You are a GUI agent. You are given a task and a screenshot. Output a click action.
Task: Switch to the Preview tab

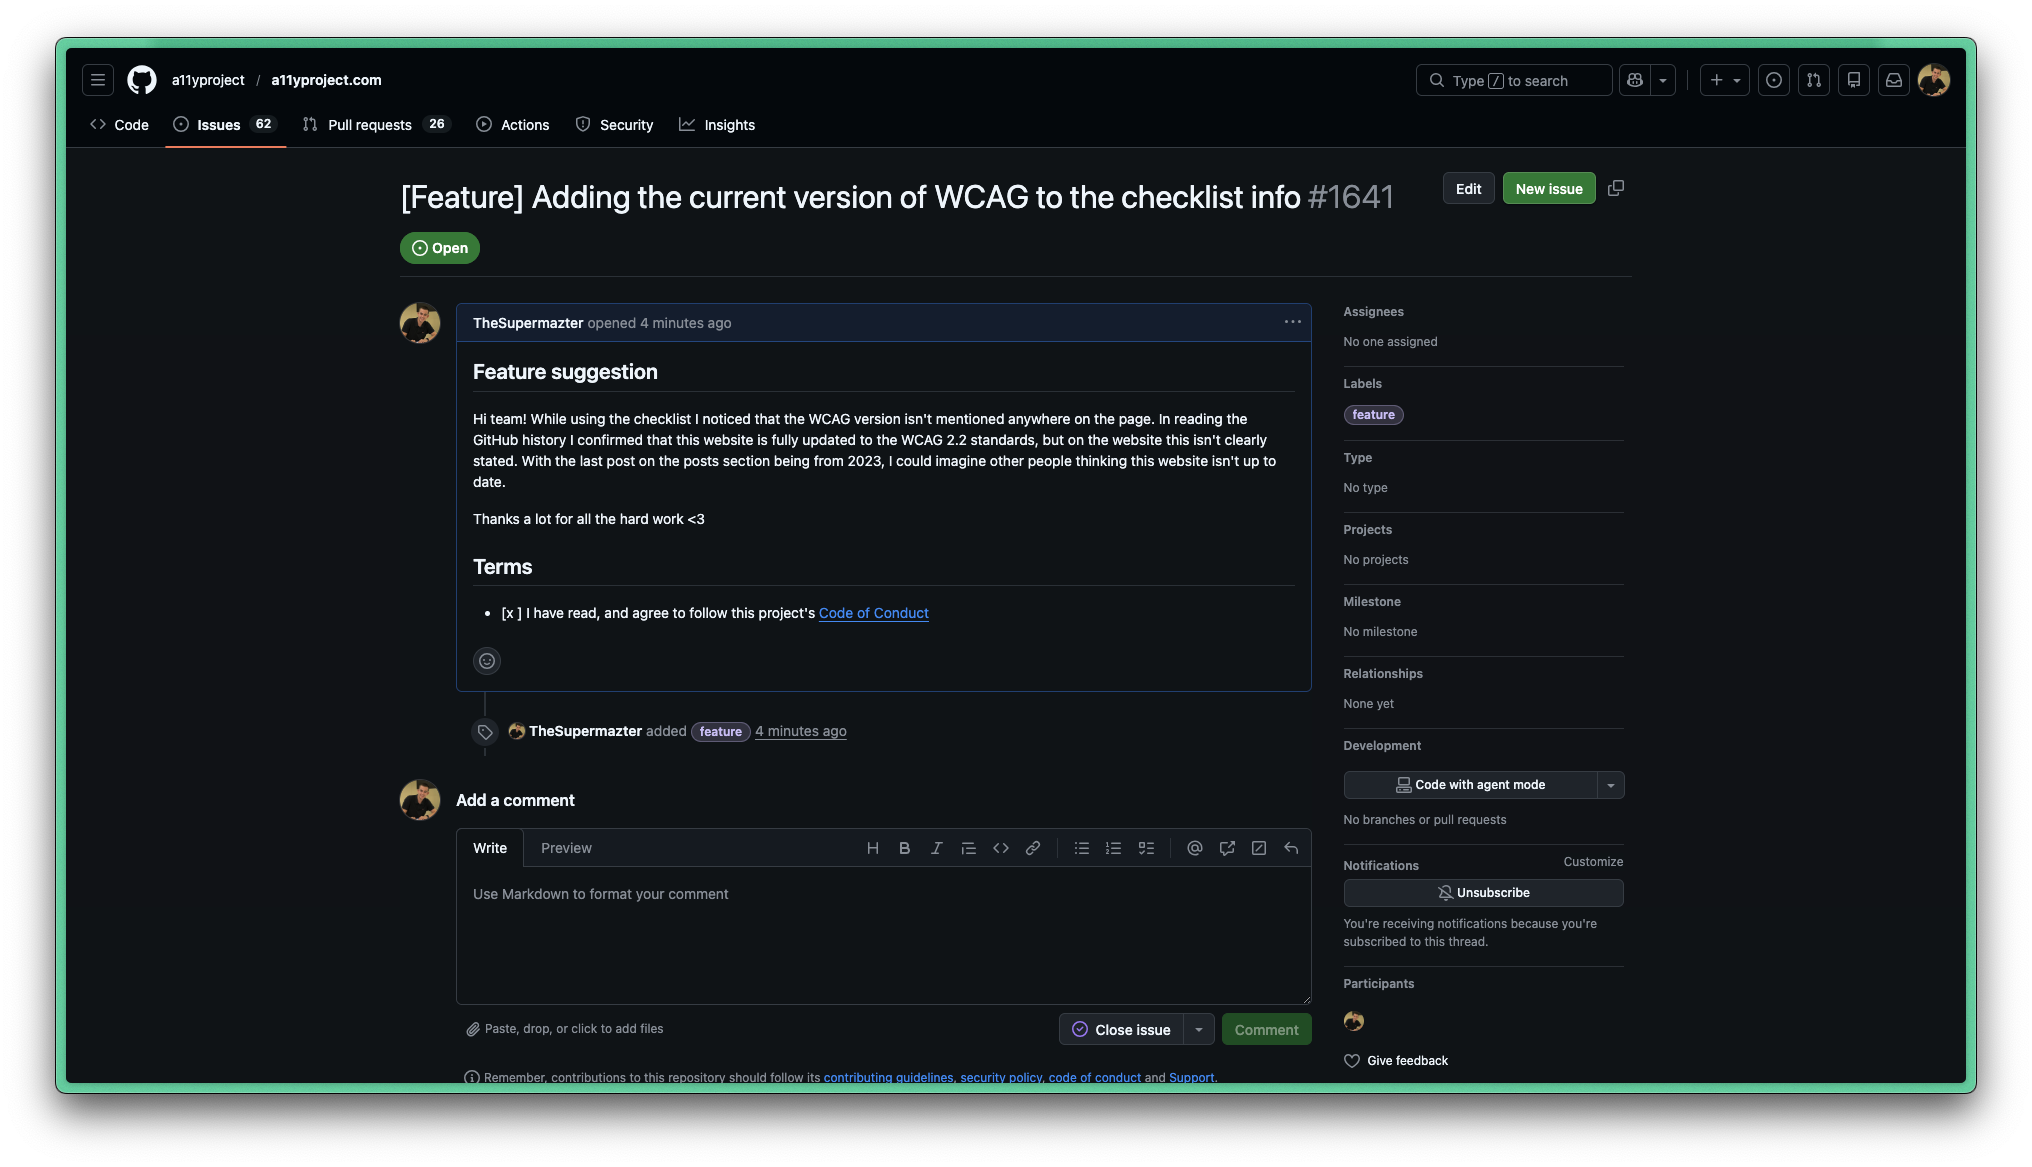click(x=566, y=848)
